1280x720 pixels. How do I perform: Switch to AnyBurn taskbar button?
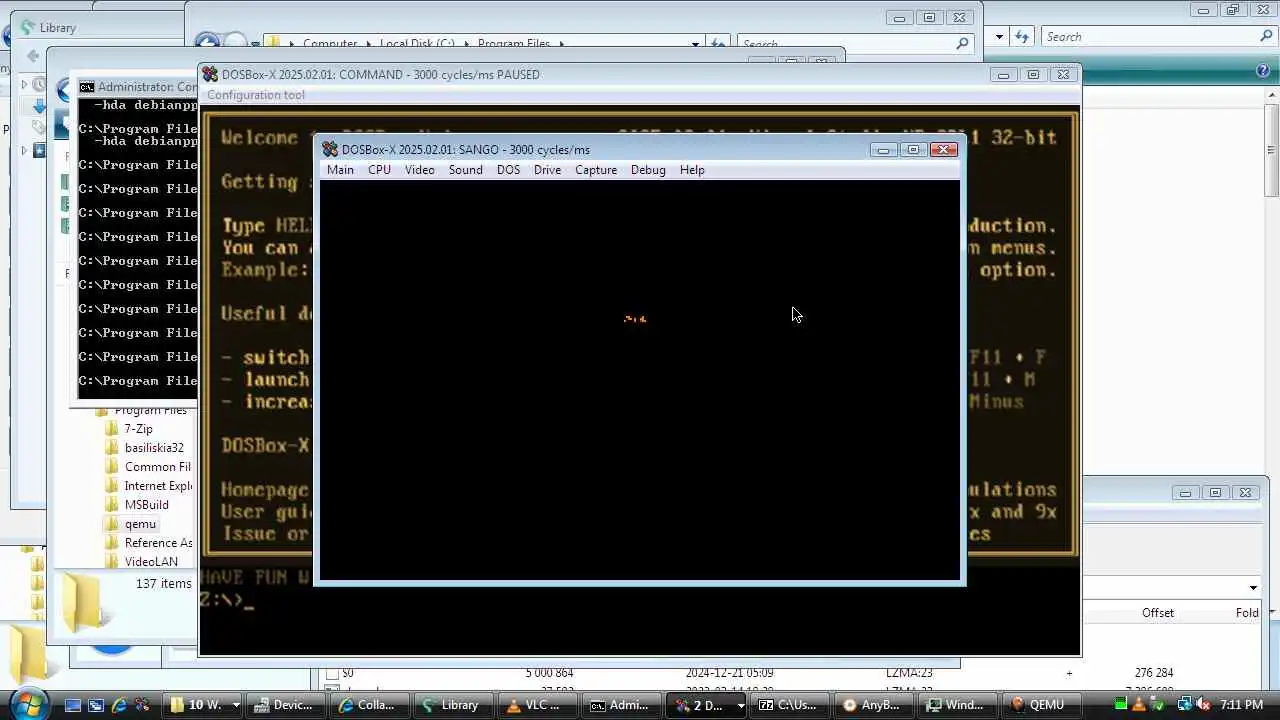(x=874, y=705)
